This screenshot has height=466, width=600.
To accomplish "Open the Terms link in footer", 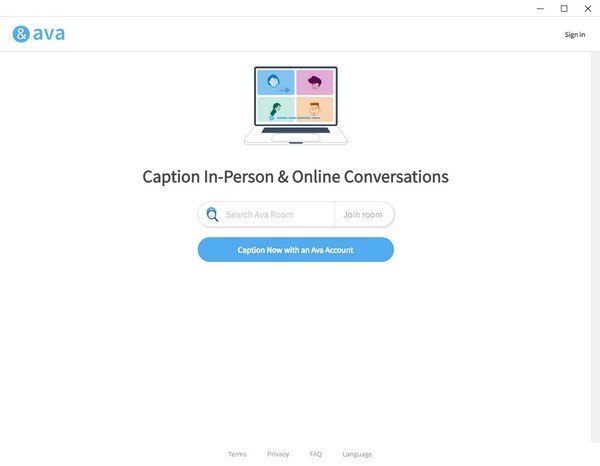I will pyautogui.click(x=237, y=454).
